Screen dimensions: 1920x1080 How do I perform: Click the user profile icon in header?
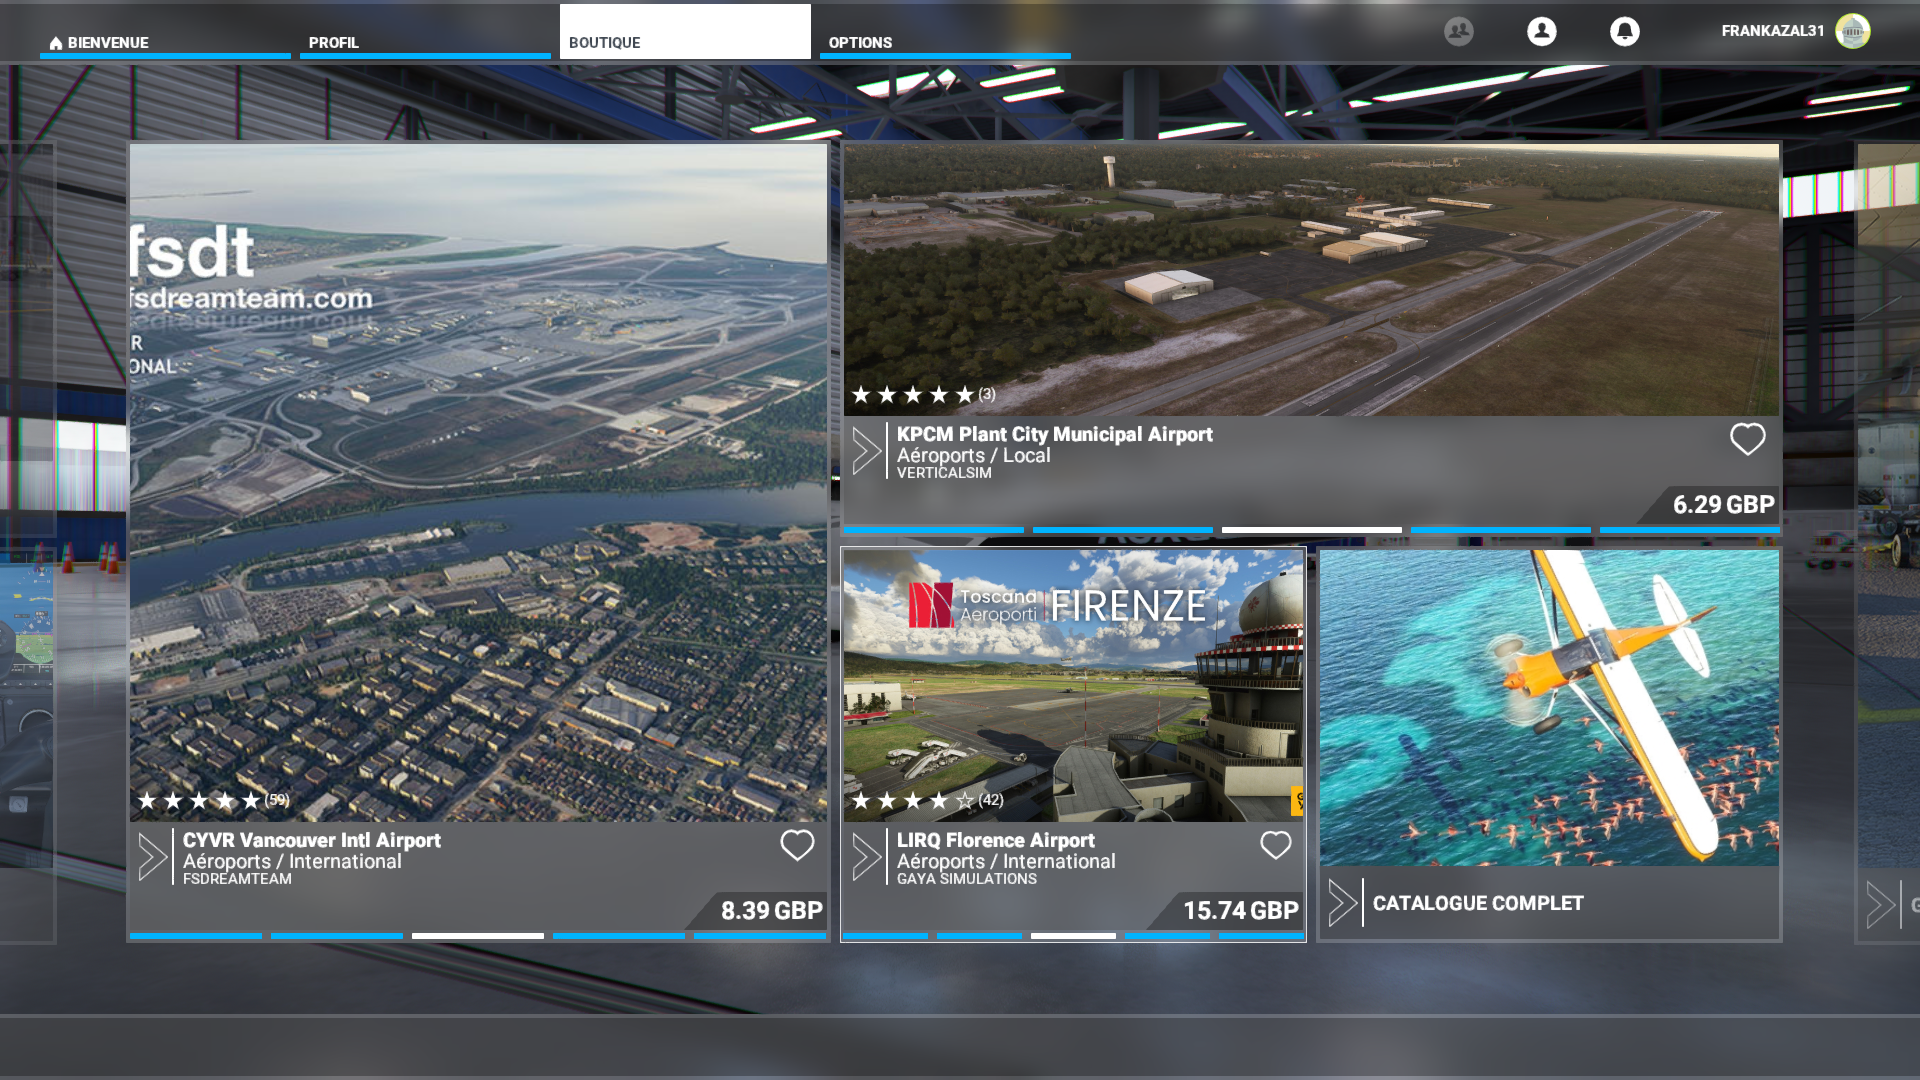tap(1541, 32)
